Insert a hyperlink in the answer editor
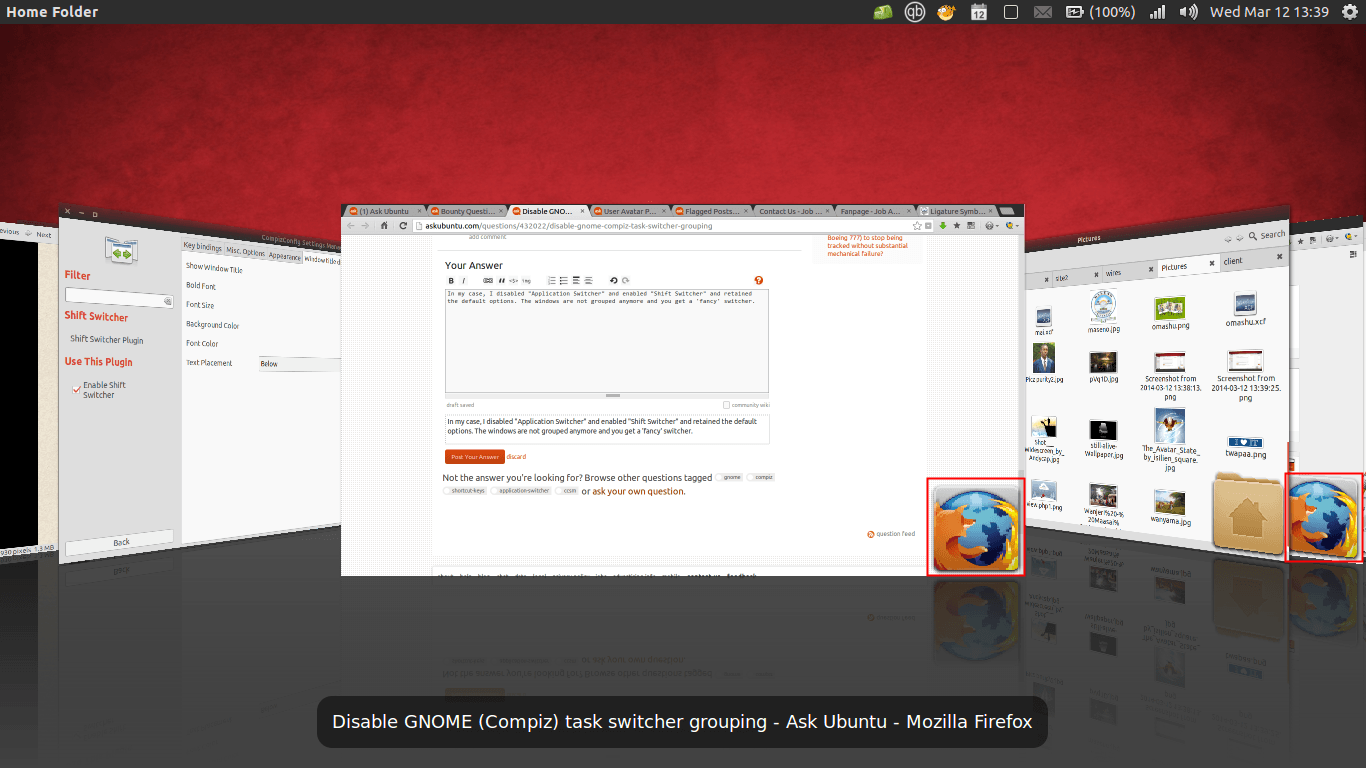This screenshot has width=1366, height=768. coord(488,280)
